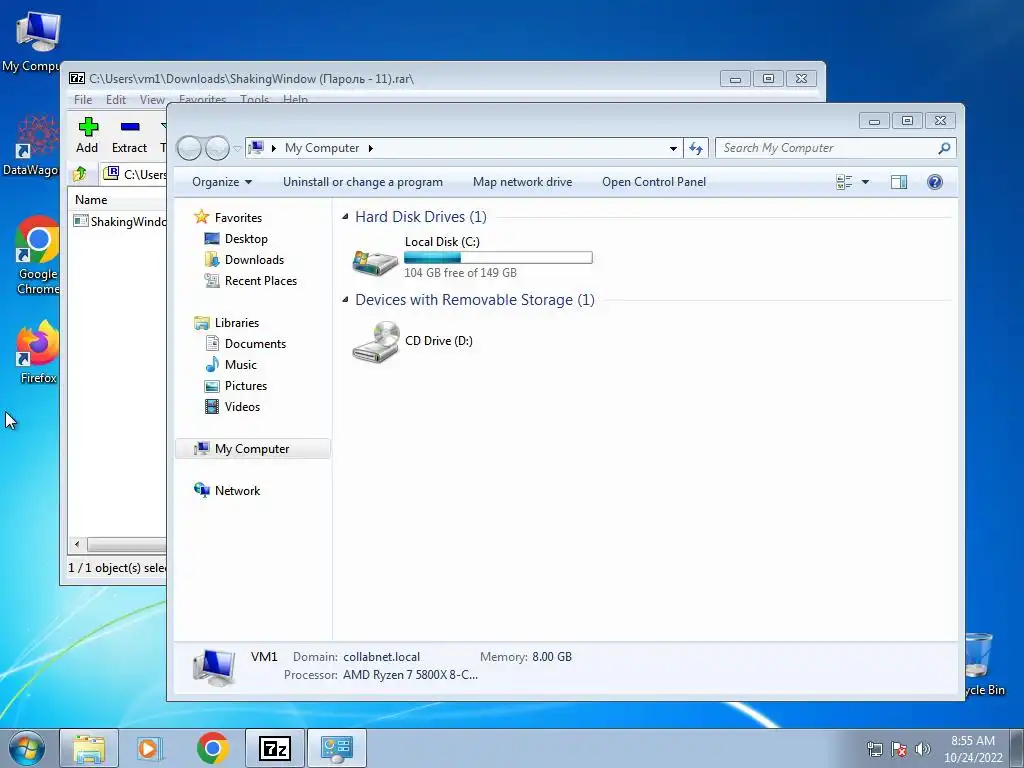Viewport: 1024px width, 768px height.
Task: Click Windows Explorer taskbar icon
Action: pyautogui.click(x=89, y=748)
